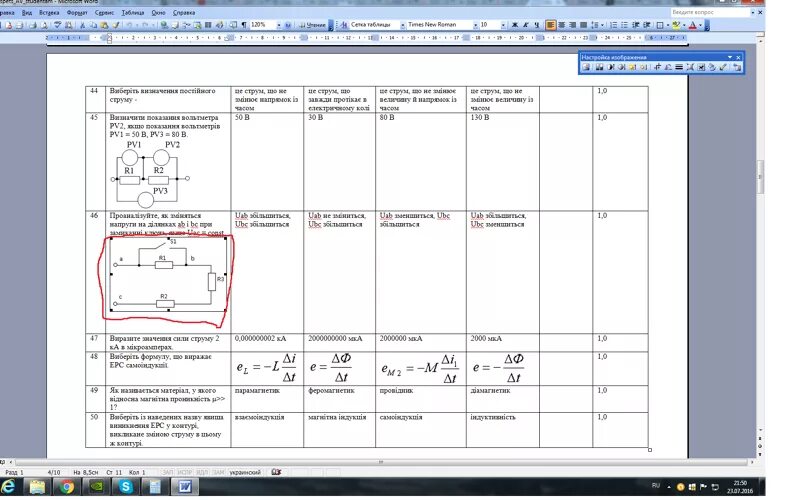Click the RU language indicator in tray
This screenshot has width=800, height=500.
click(656, 486)
